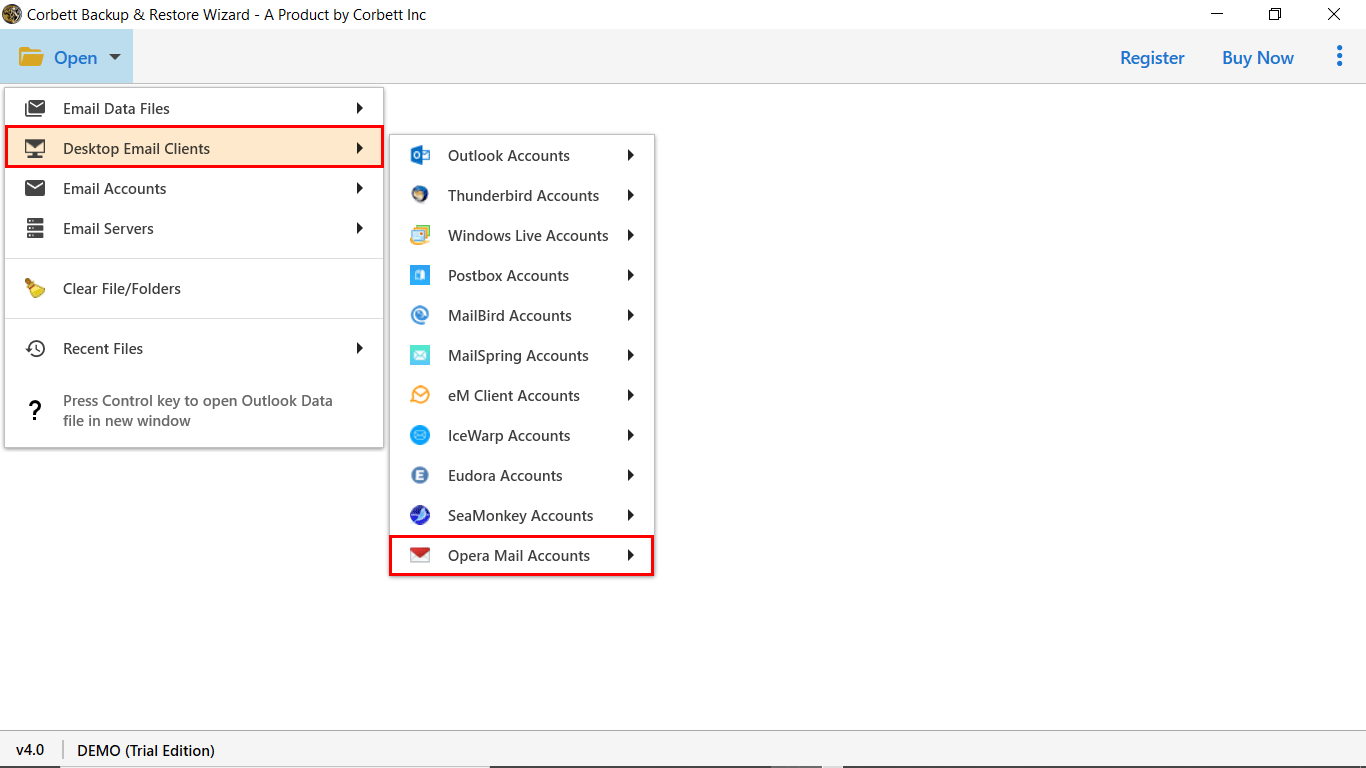1366x768 pixels.
Task: Select Desktop Email Clients menu entry
Action: click(194, 148)
